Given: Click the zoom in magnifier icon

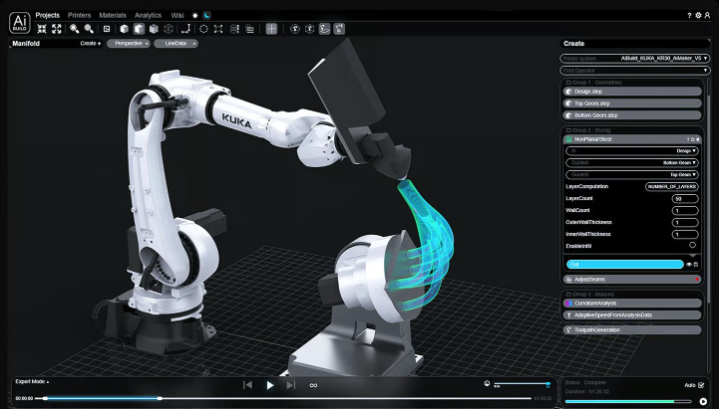Looking at the screenshot, I should pos(74,29).
